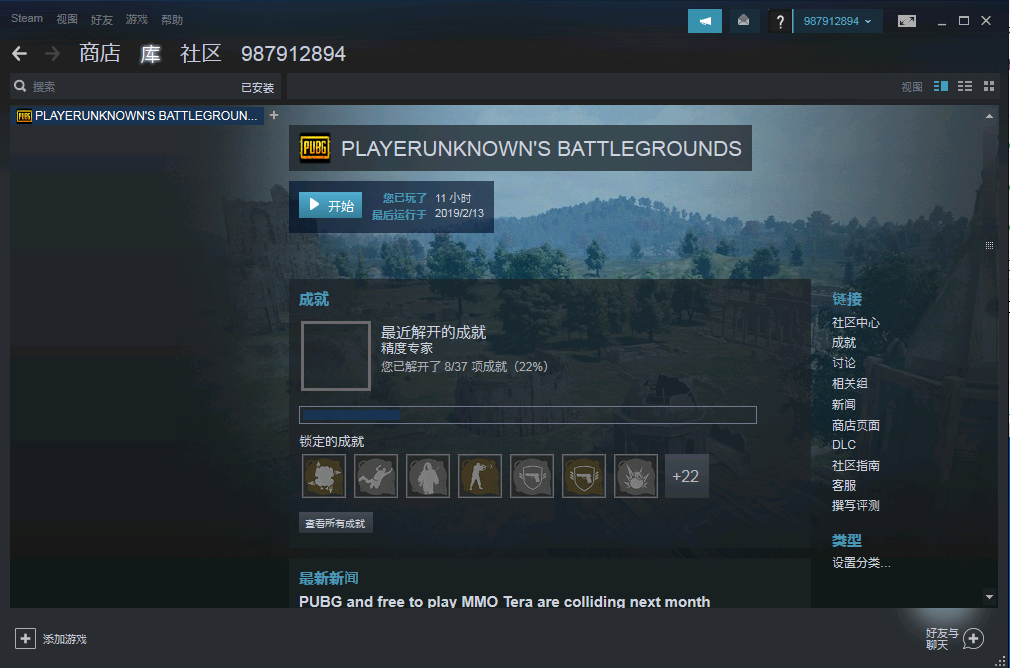Select PLAYERUNKNOWN'S BATTLEGROUNDS in game list
This screenshot has height=668, width=1010.
pyautogui.click(x=137, y=115)
